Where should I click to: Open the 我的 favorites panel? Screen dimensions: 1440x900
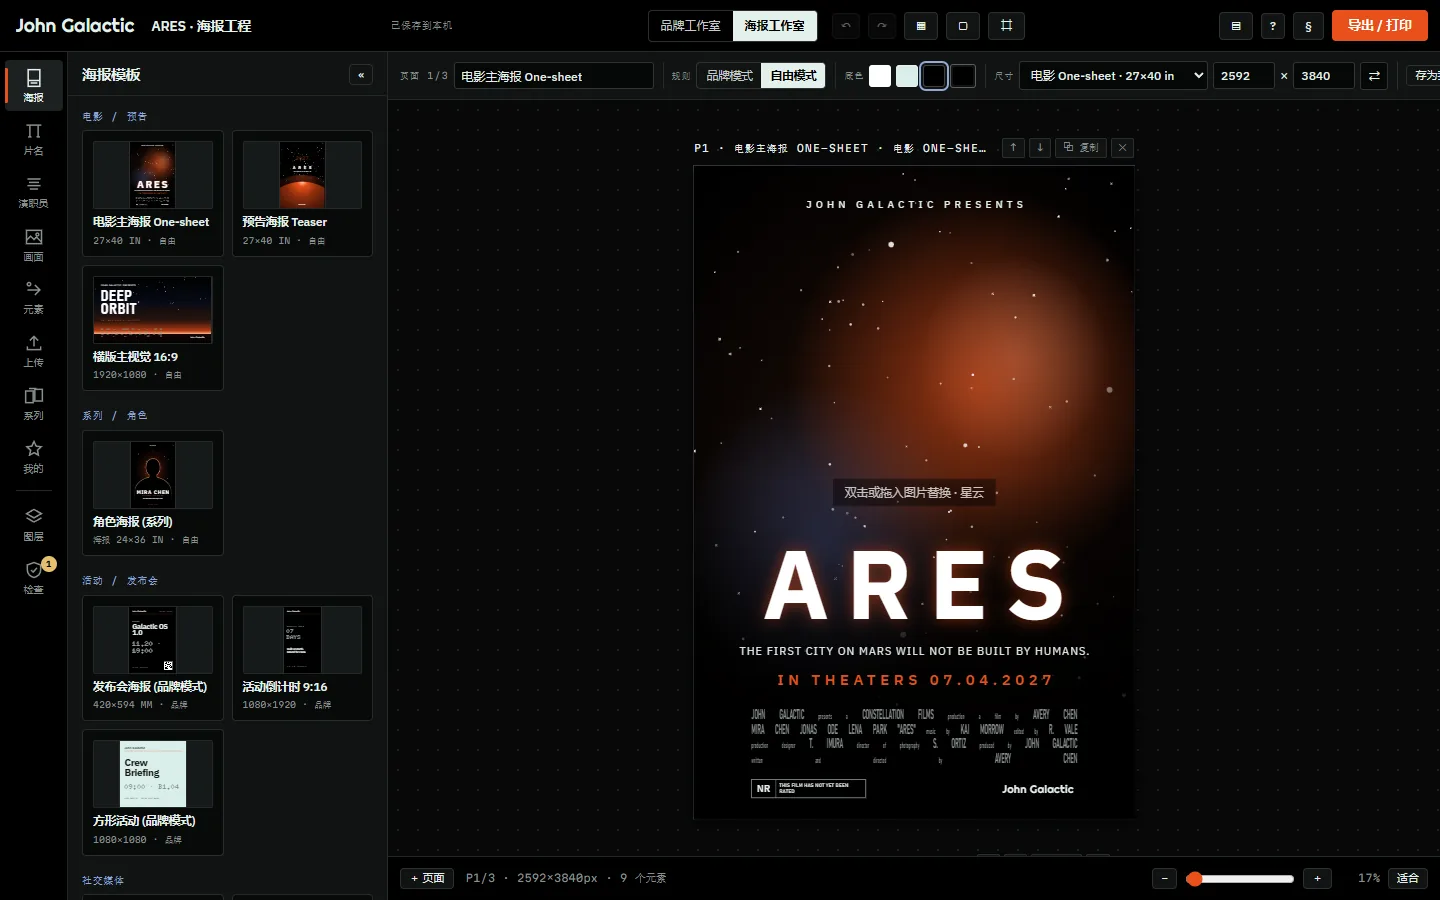pyautogui.click(x=33, y=457)
